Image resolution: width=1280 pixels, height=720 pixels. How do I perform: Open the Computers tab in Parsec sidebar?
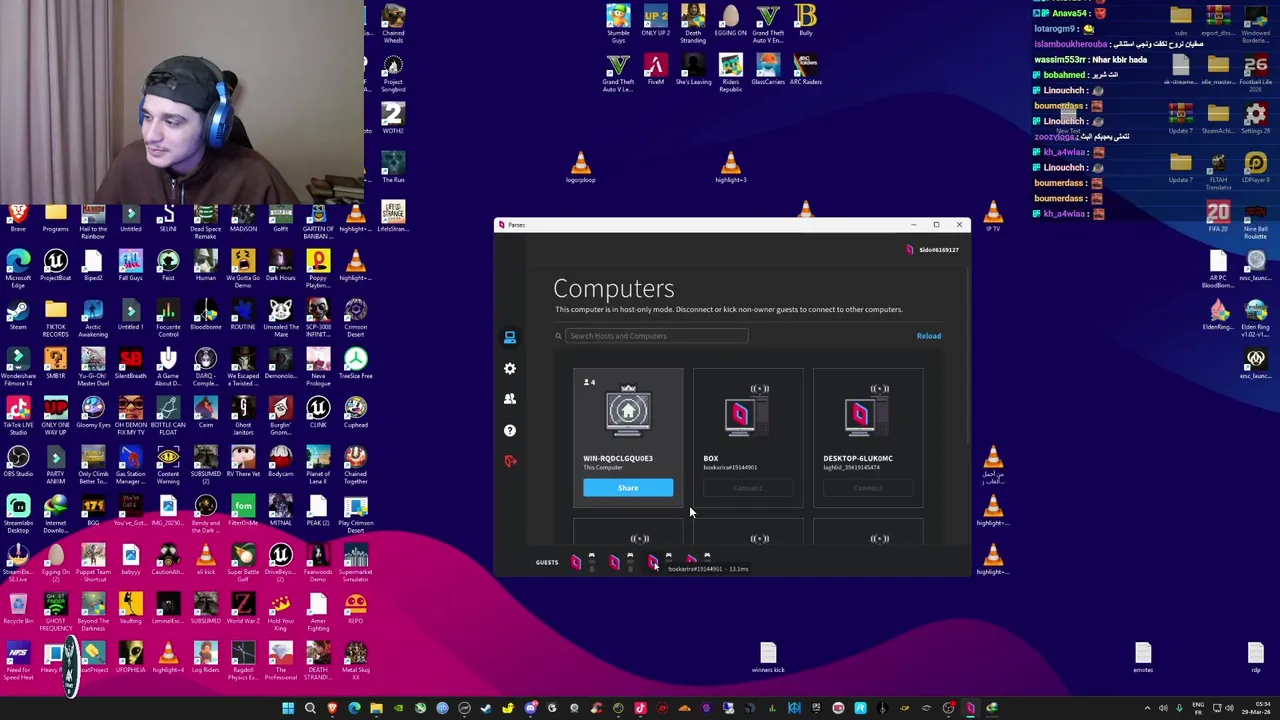[x=510, y=337]
